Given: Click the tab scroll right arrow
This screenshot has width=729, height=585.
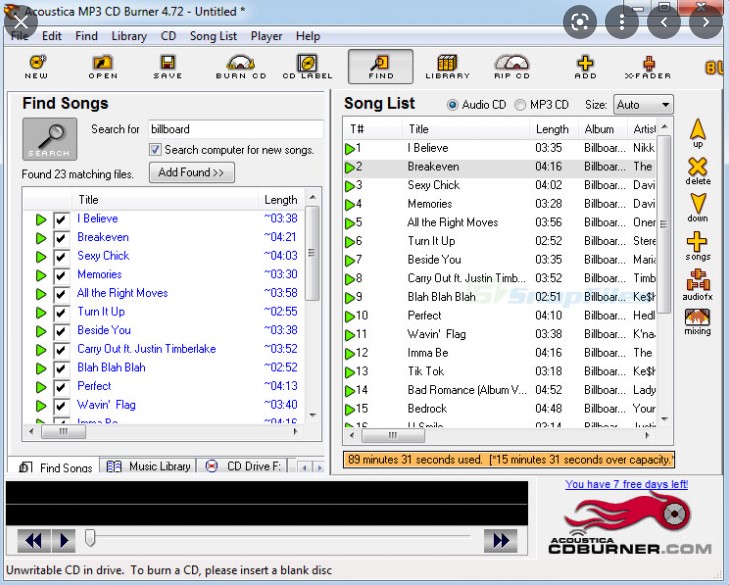Looking at the screenshot, I should pyautogui.click(x=319, y=467).
